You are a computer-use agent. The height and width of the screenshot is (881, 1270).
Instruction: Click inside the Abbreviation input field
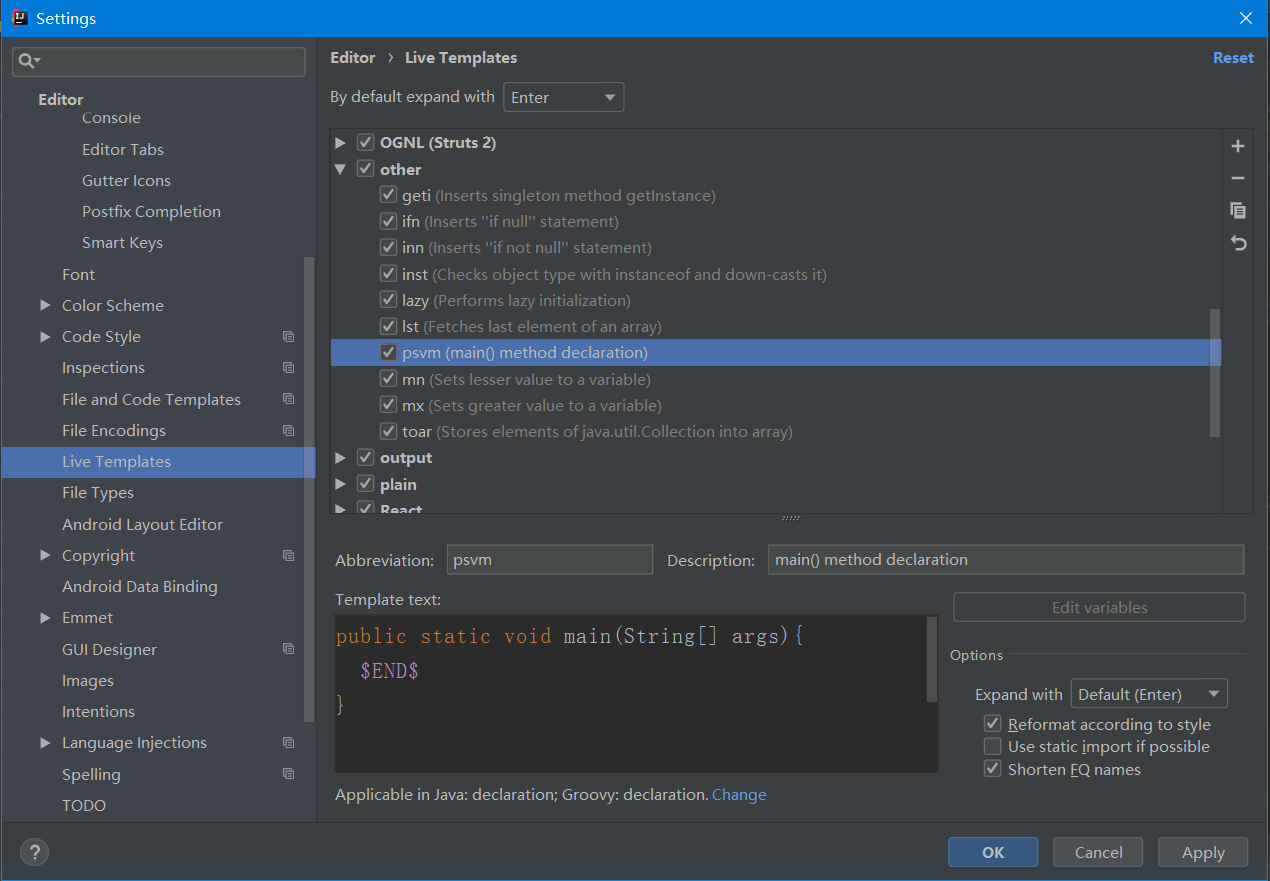[x=549, y=559]
